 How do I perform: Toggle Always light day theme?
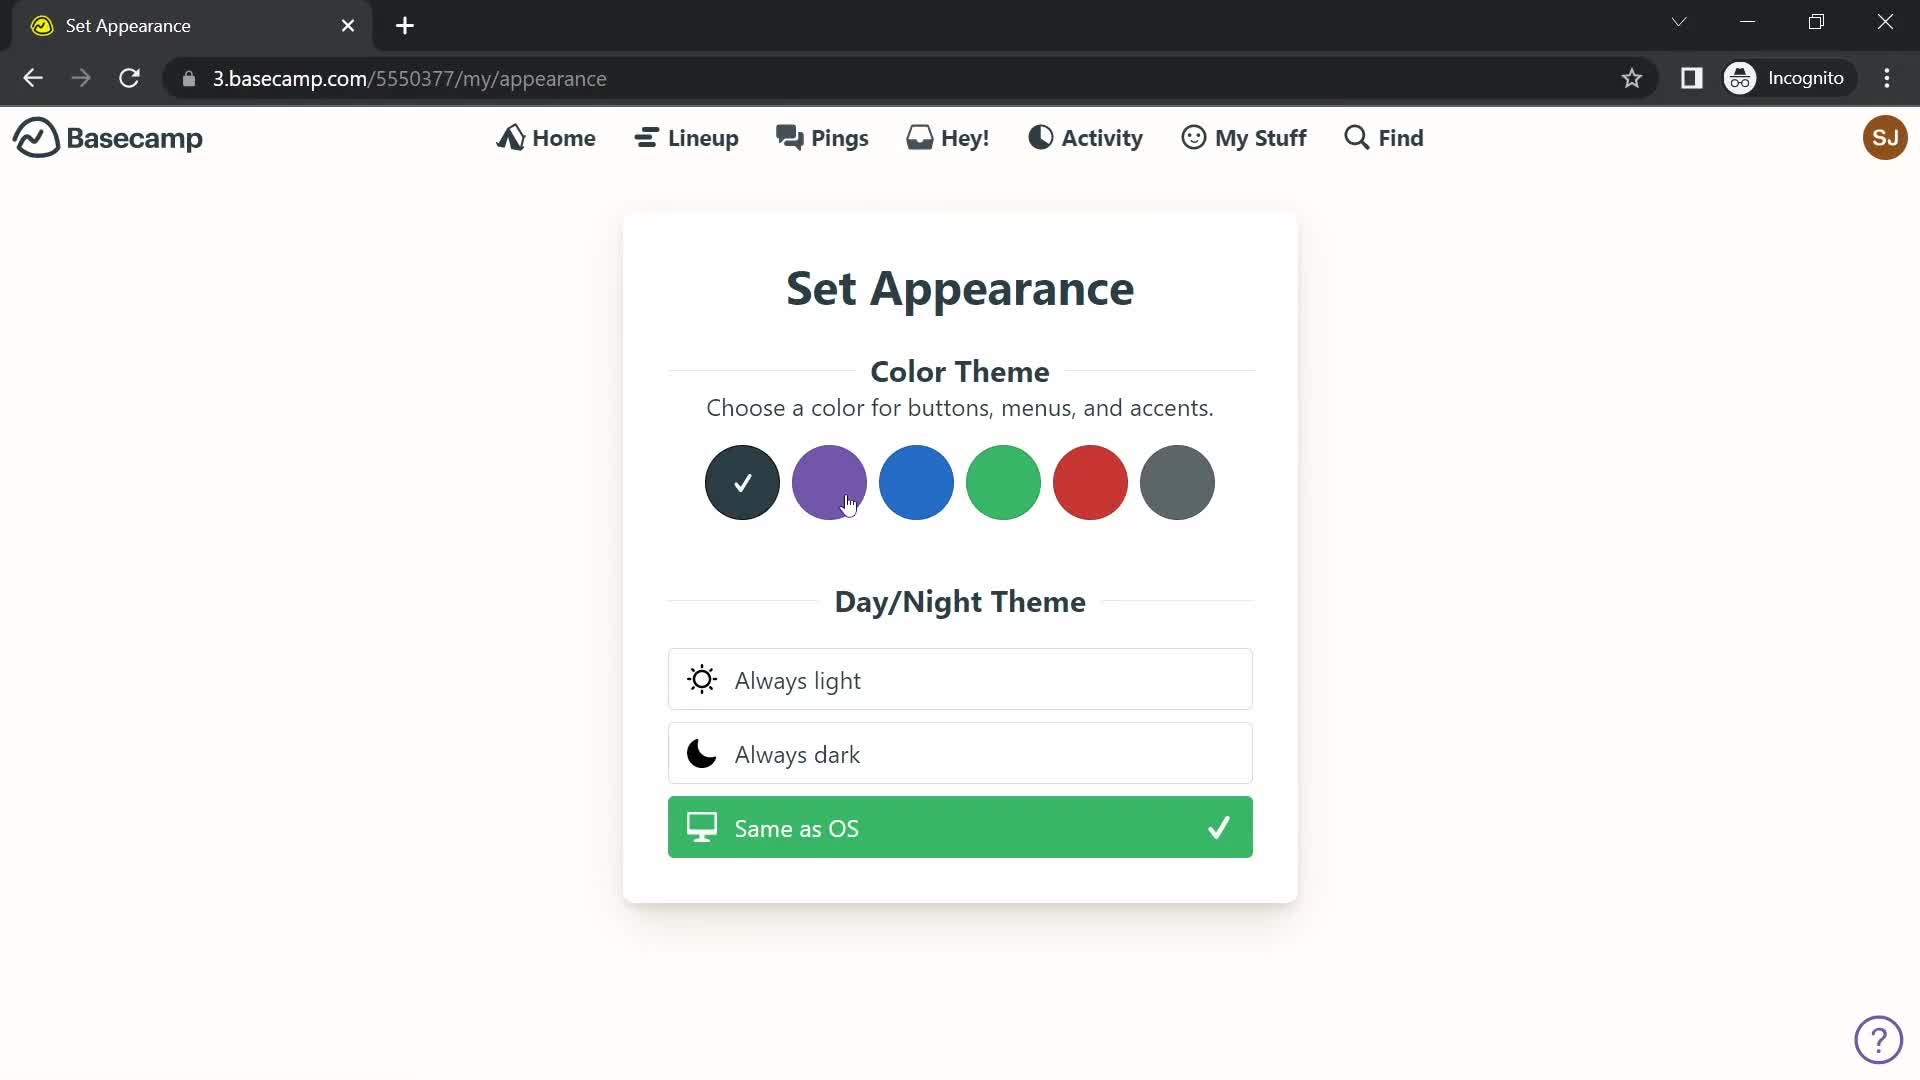click(x=961, y=680)
